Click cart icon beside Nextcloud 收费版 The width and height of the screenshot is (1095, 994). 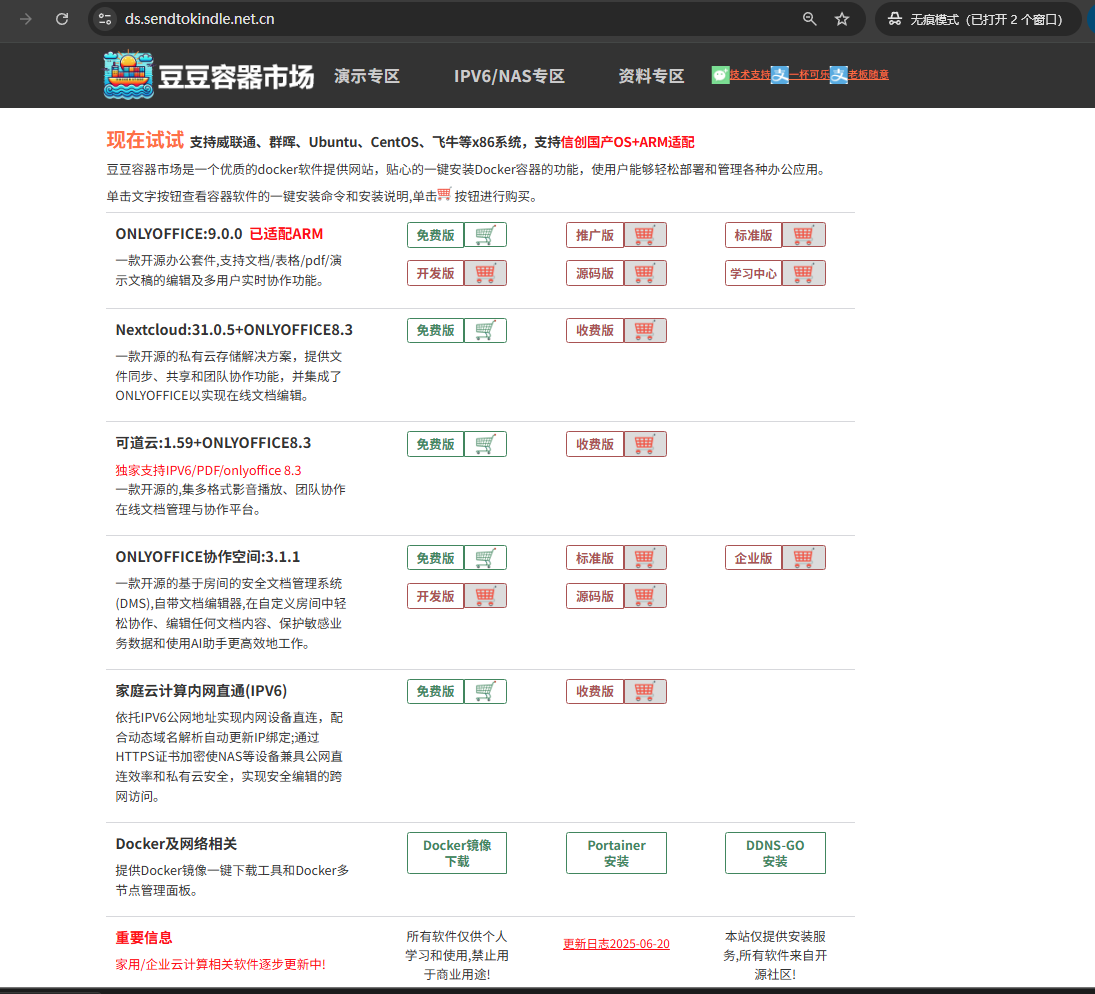645,330
